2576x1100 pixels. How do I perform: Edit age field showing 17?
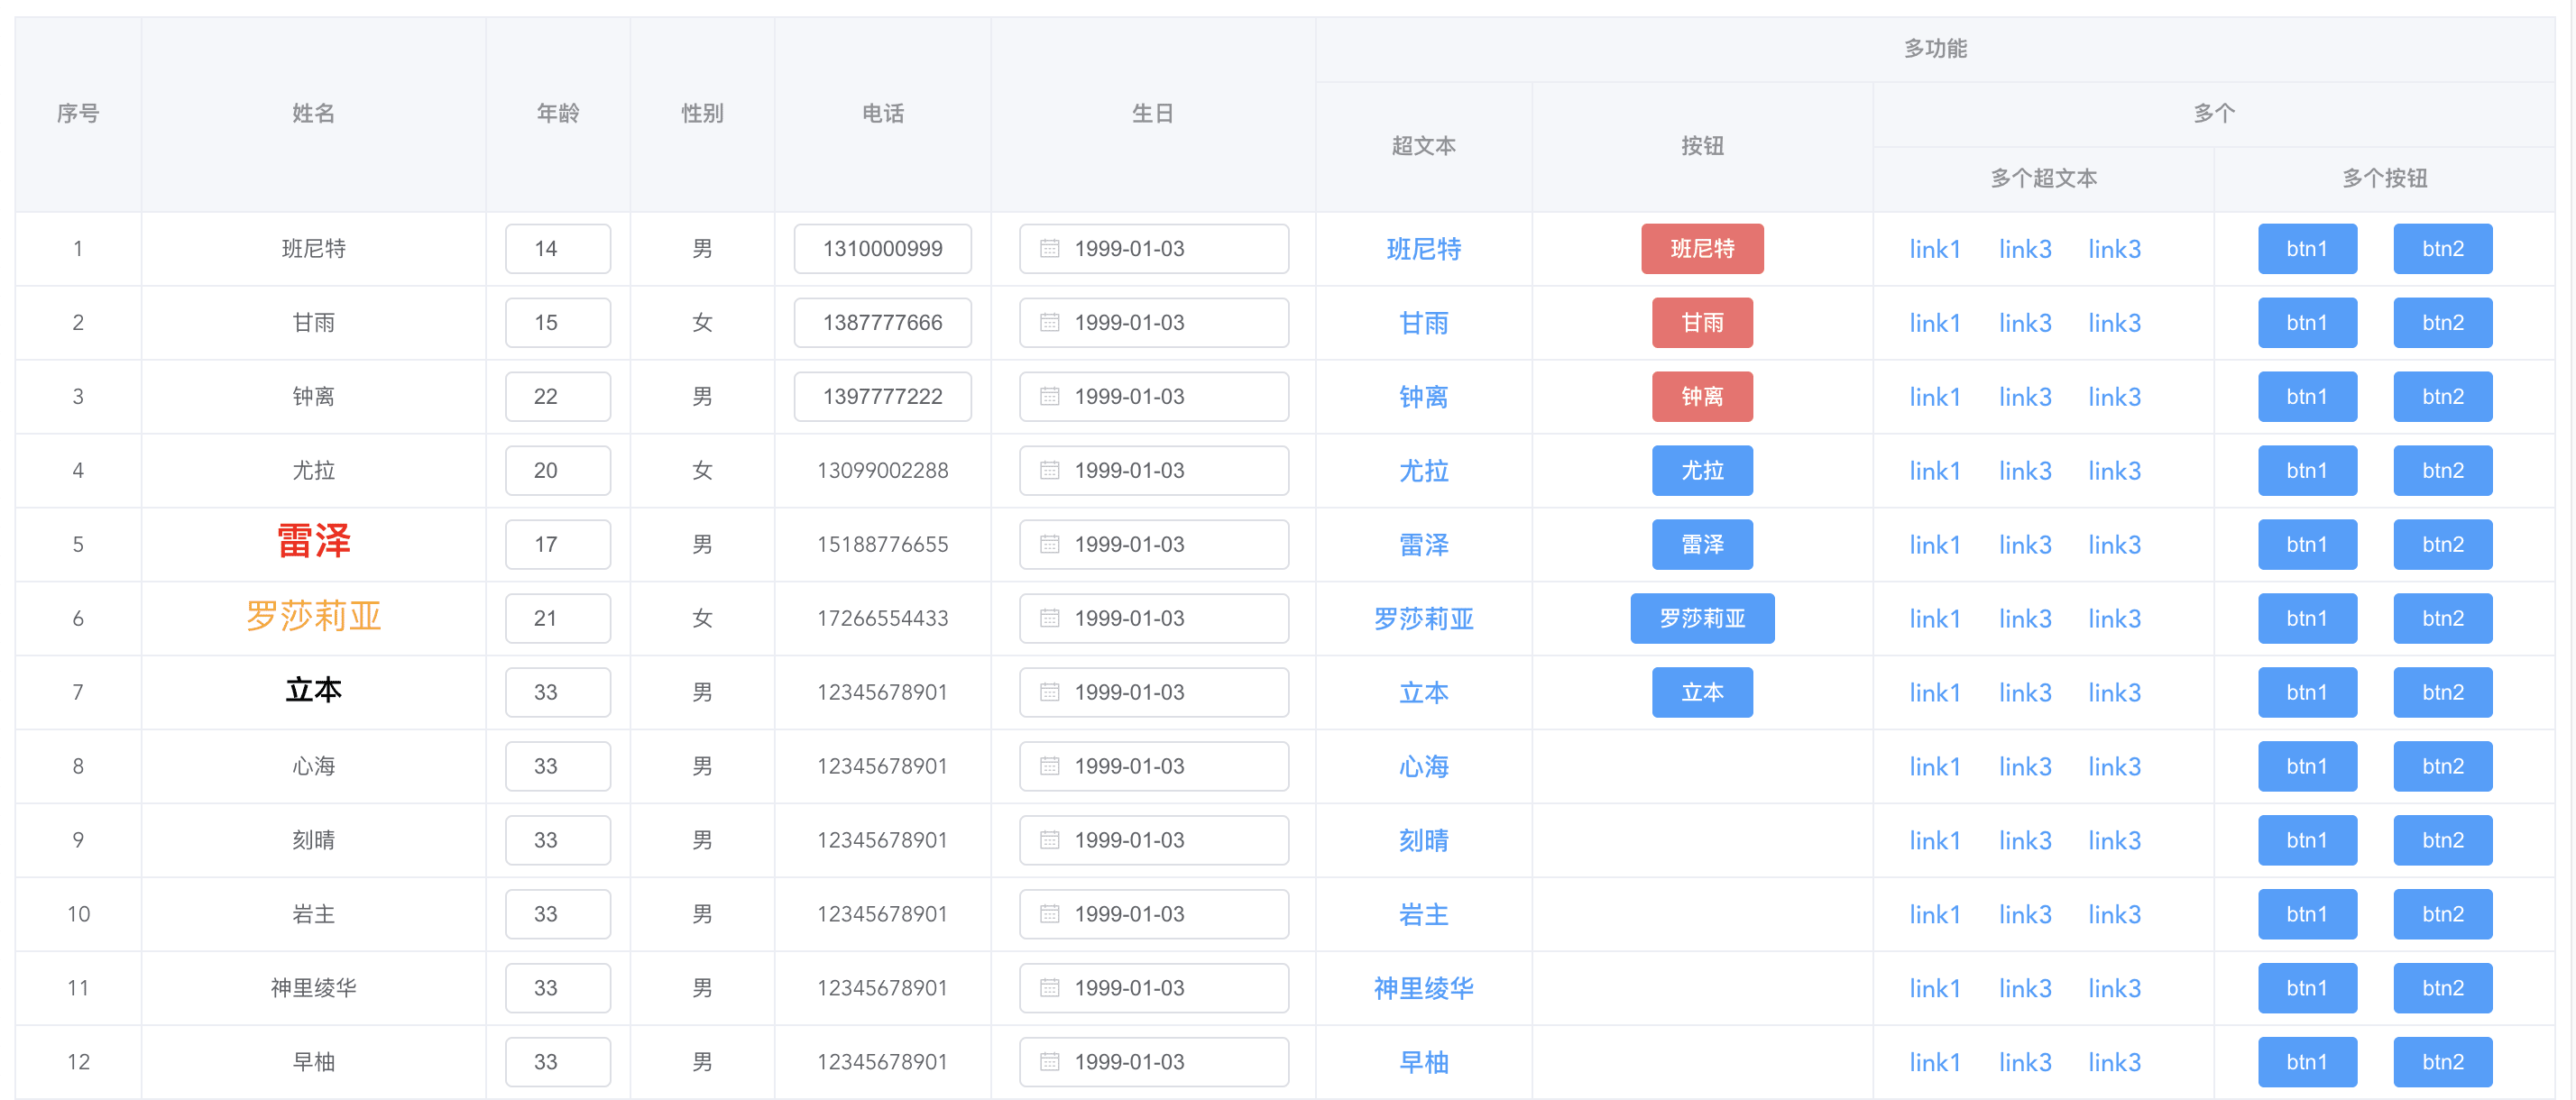coord(558,545)
